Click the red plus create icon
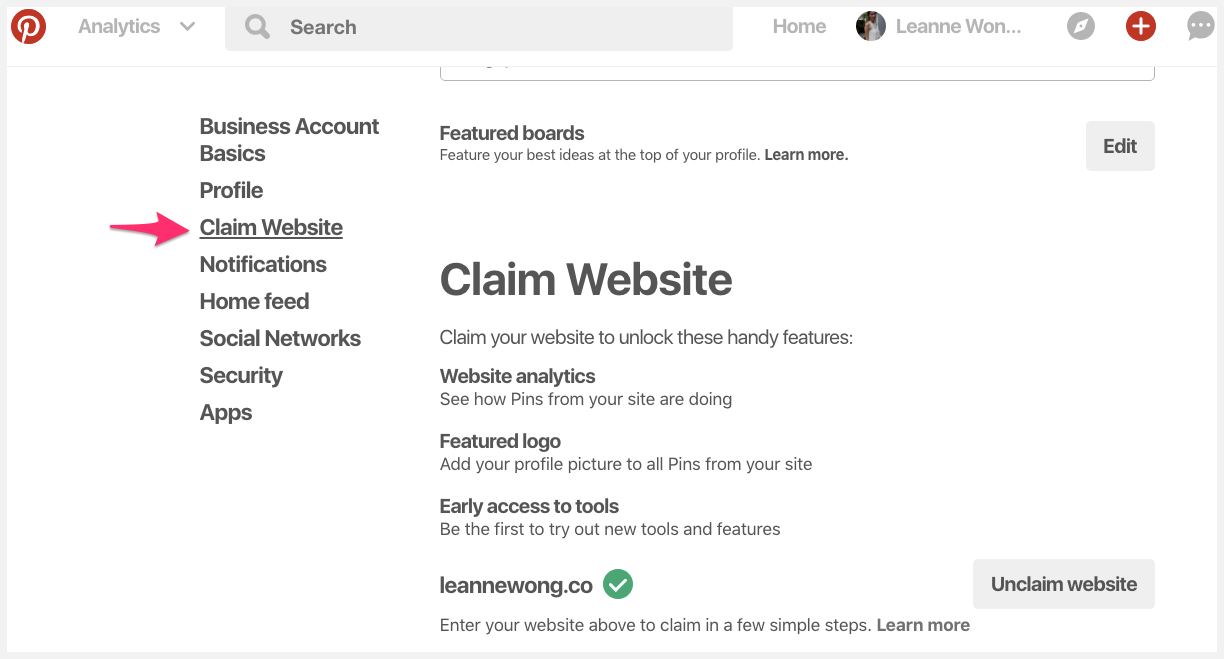The width and height of the screenshot is (1224, 659). click(x=1140, y=26)
